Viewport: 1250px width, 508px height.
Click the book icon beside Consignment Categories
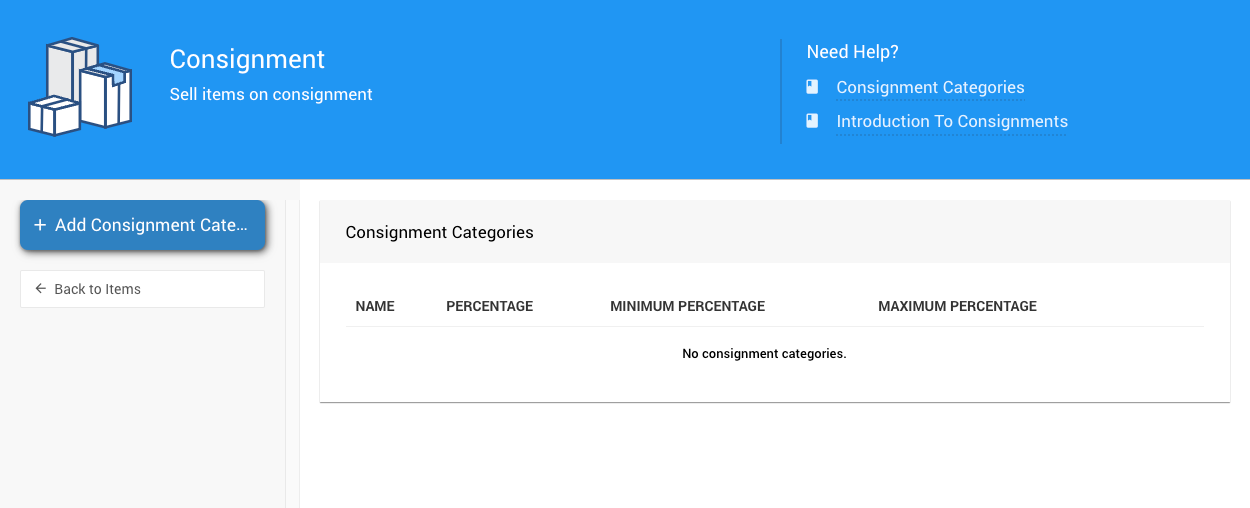pyautogui.click(x=813, y=87)
